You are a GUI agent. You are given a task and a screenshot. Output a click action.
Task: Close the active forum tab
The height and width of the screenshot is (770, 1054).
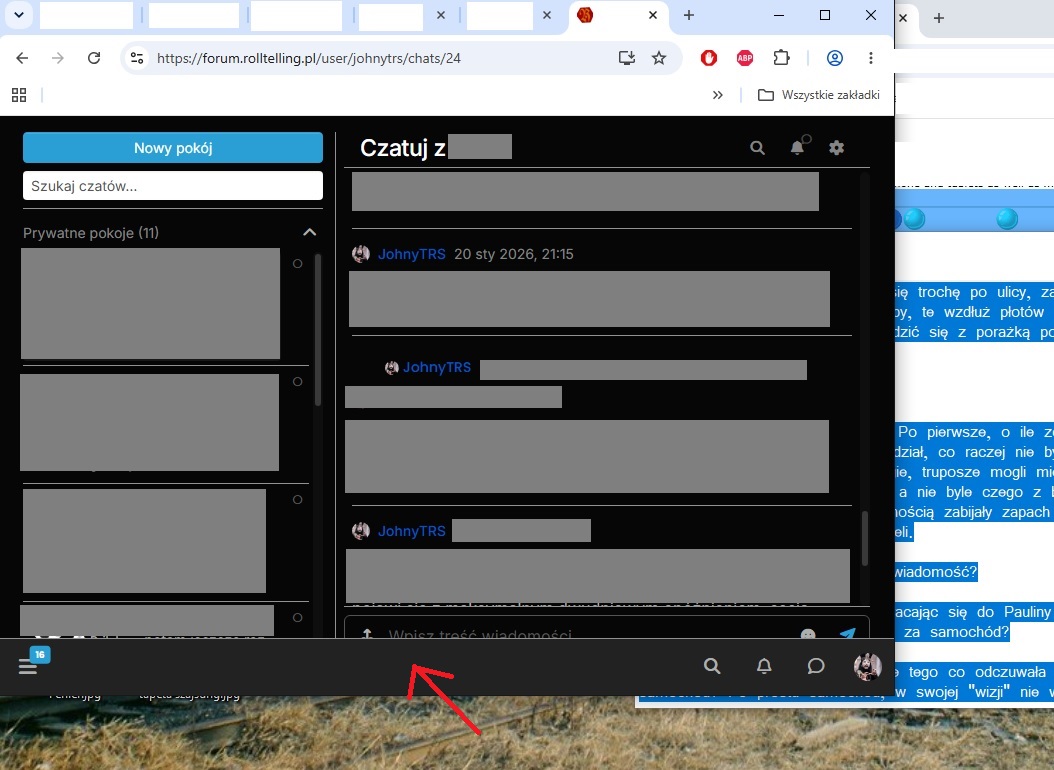pyautogui.click(x=653, y=15)
